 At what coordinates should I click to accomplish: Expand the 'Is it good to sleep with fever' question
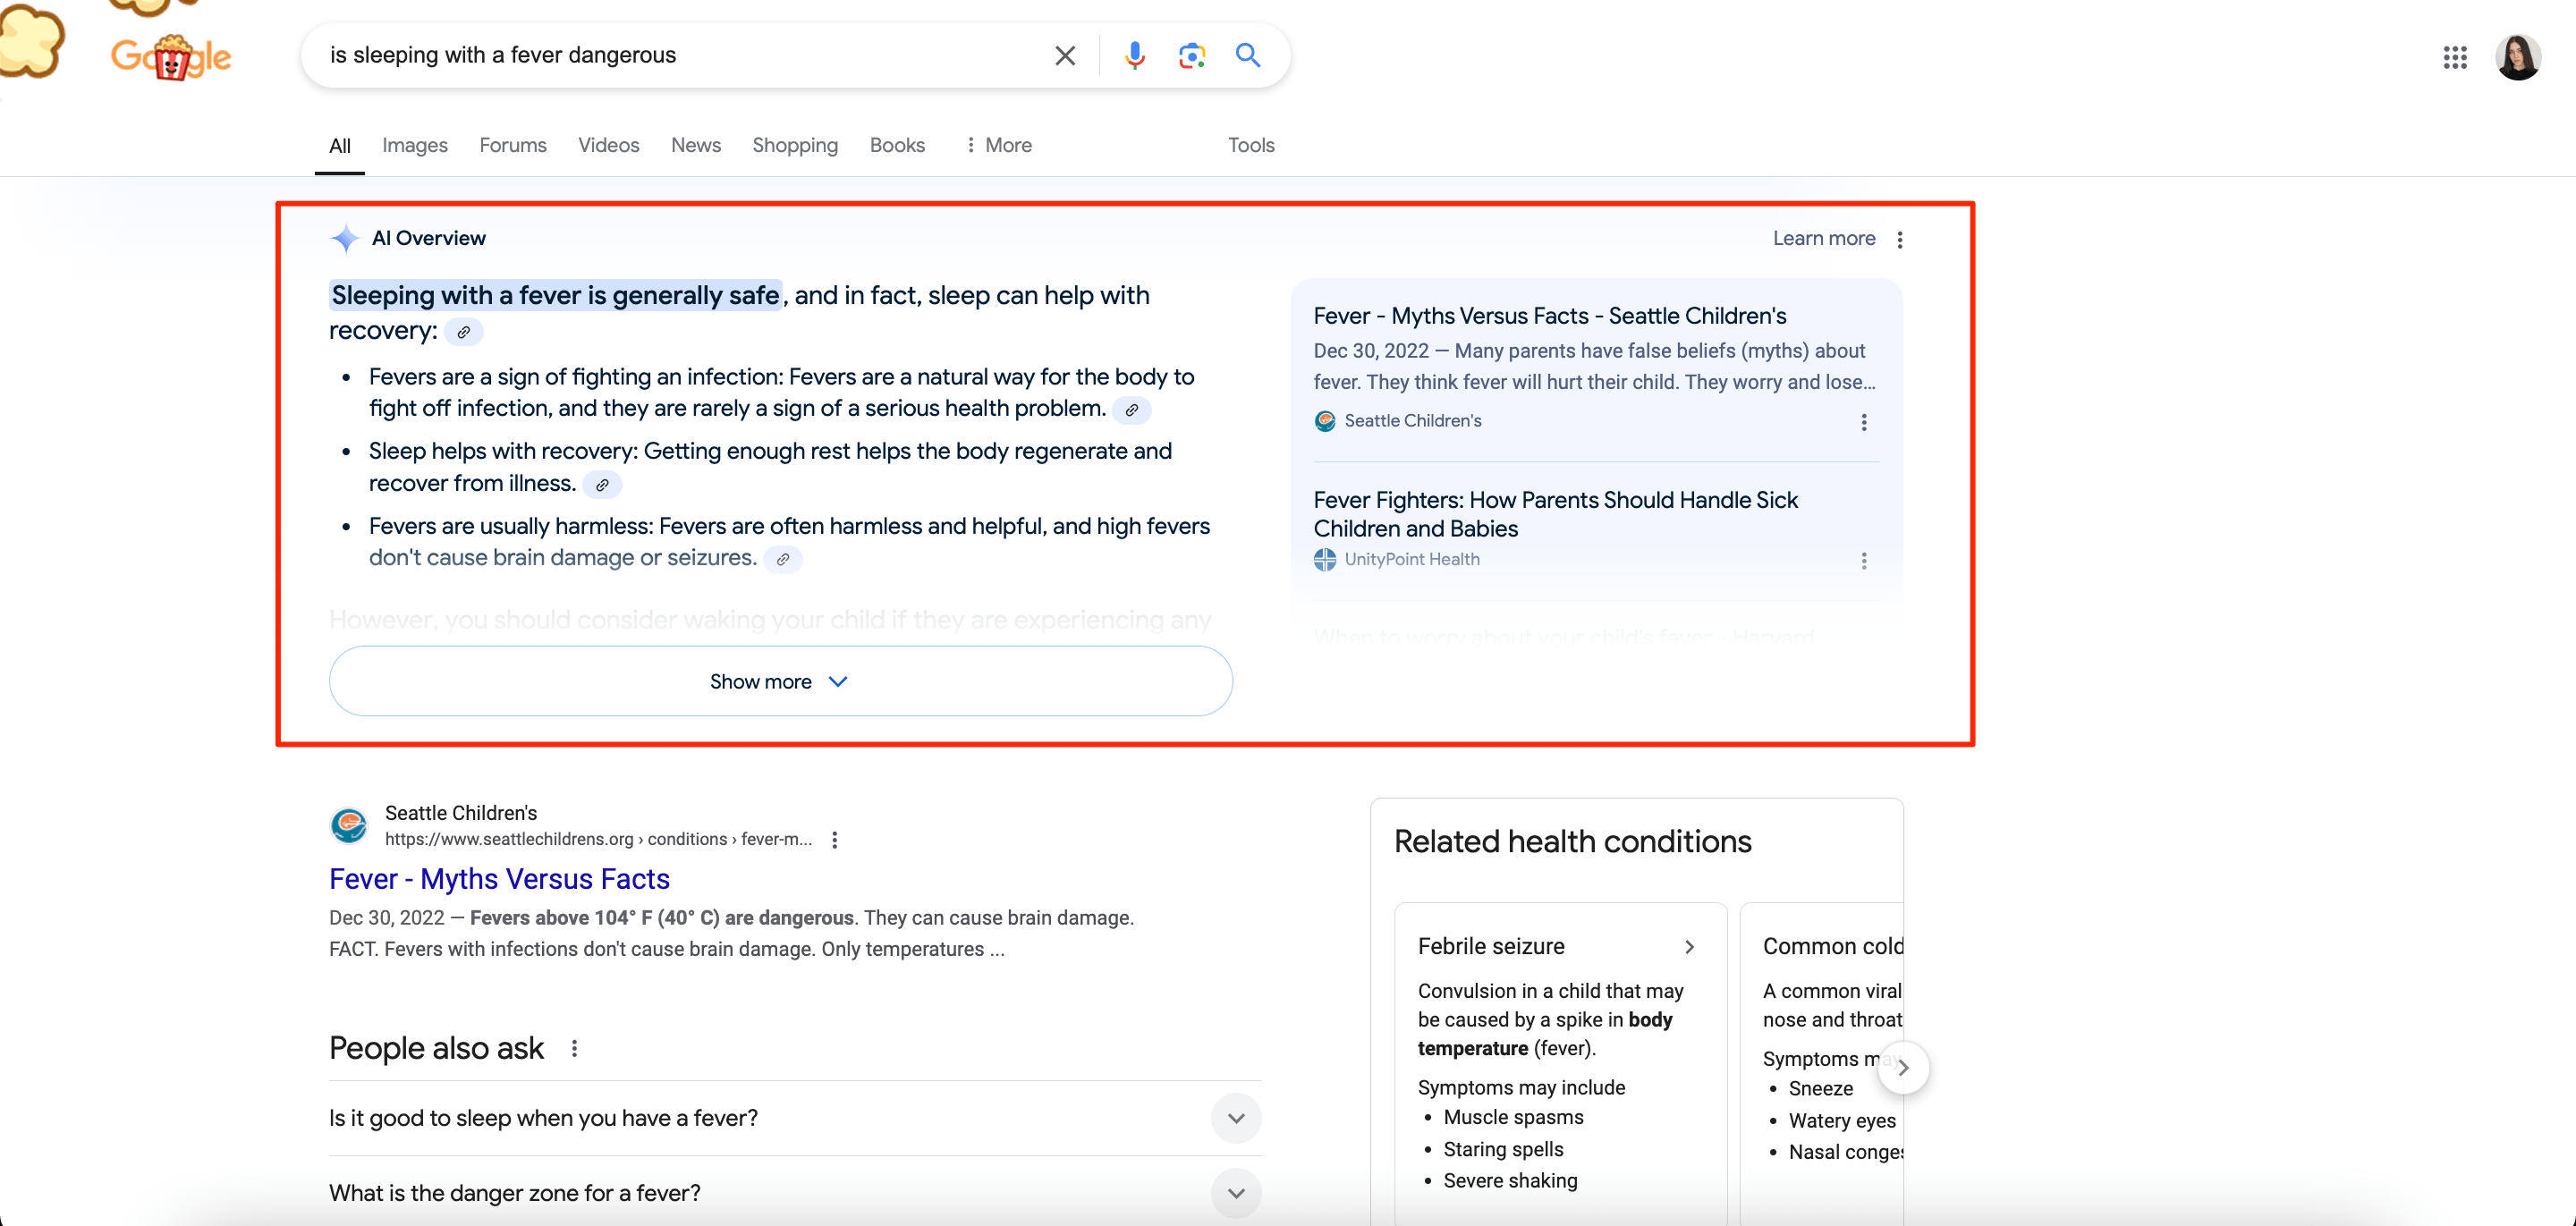point(1241,1118)
